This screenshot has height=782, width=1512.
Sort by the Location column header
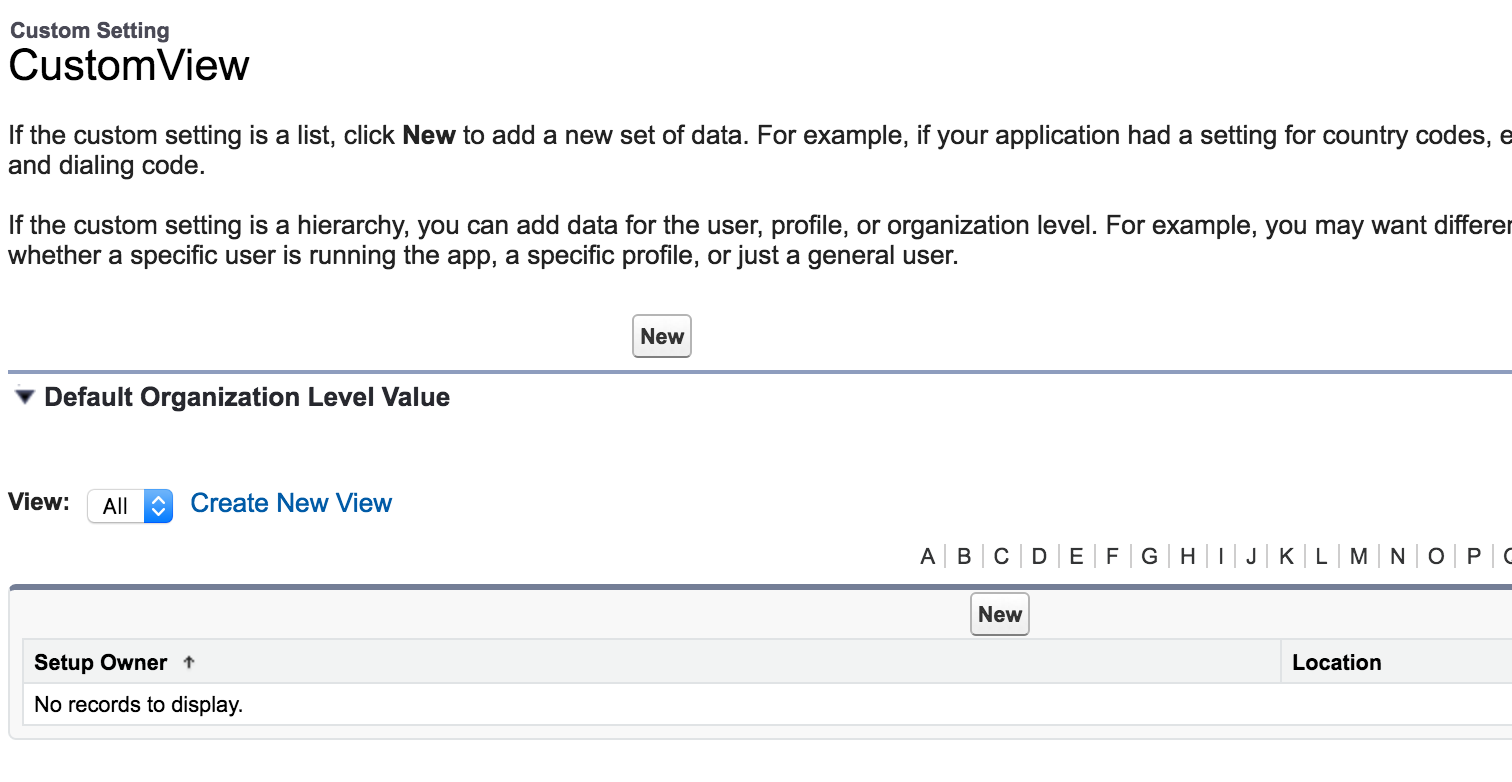1336,662
